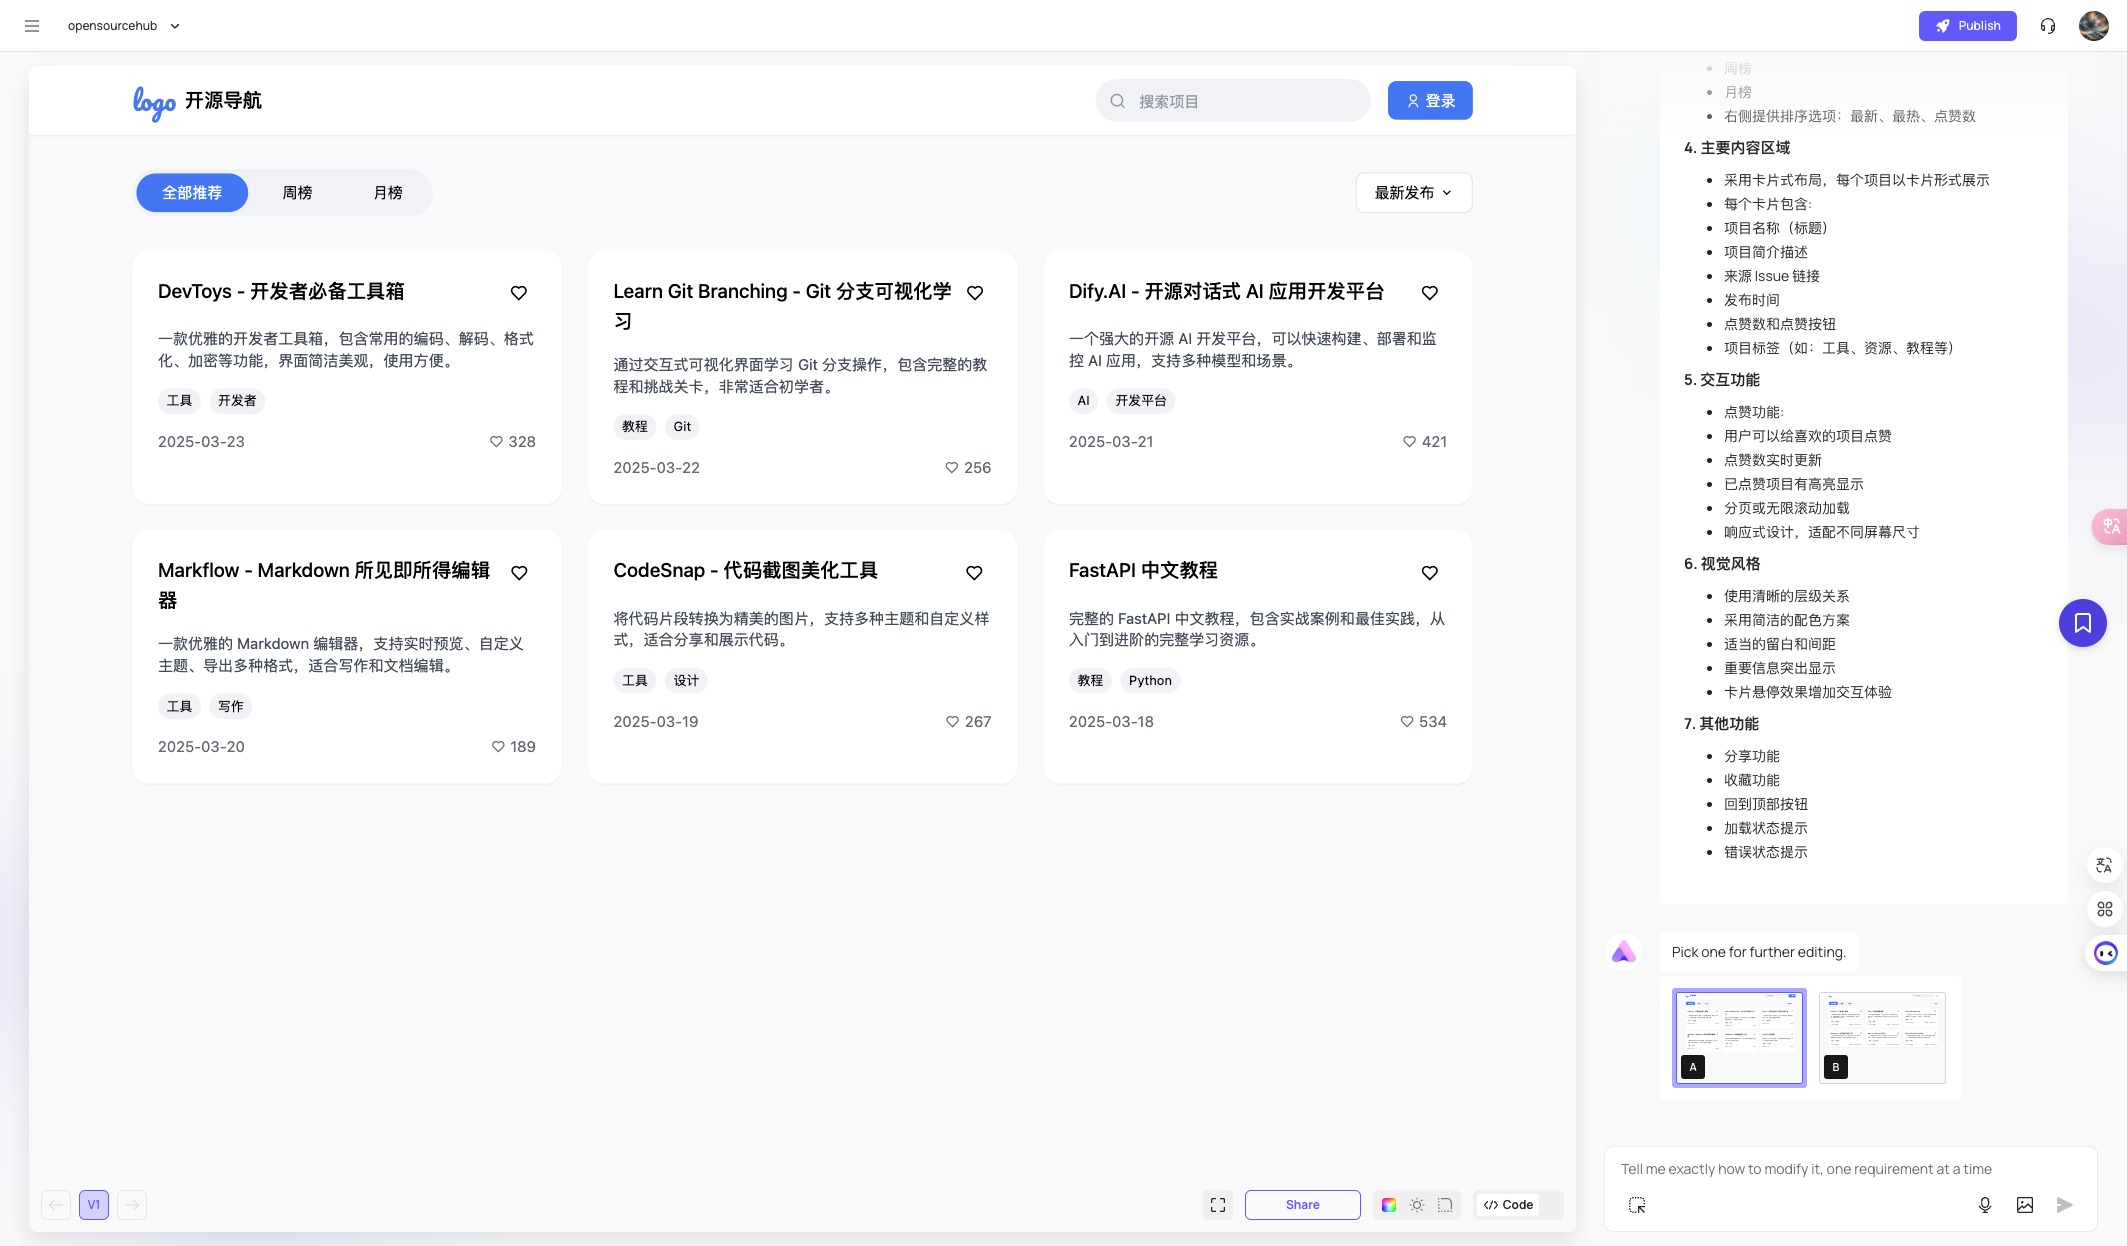This screenshot has height=1246, width=2127.
Task: Open the CodeSnap - 代码截图美化工具 title
Action: click(745, 571)
